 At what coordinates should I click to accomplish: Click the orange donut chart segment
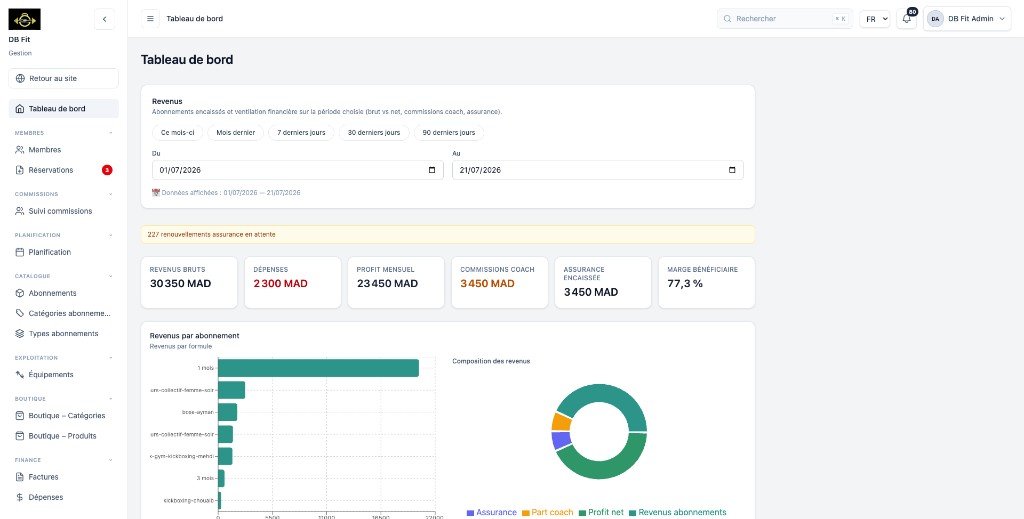(561, 422)
